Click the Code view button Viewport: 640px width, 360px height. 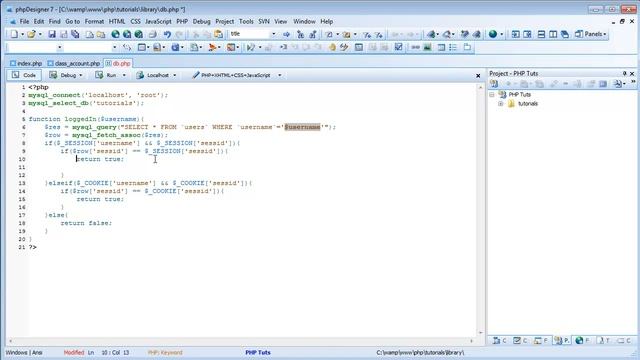pos(24,76)
